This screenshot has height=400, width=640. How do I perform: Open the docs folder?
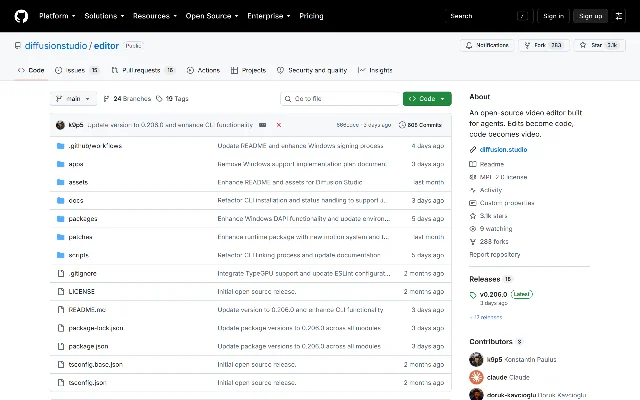click(x=76, y=200)
